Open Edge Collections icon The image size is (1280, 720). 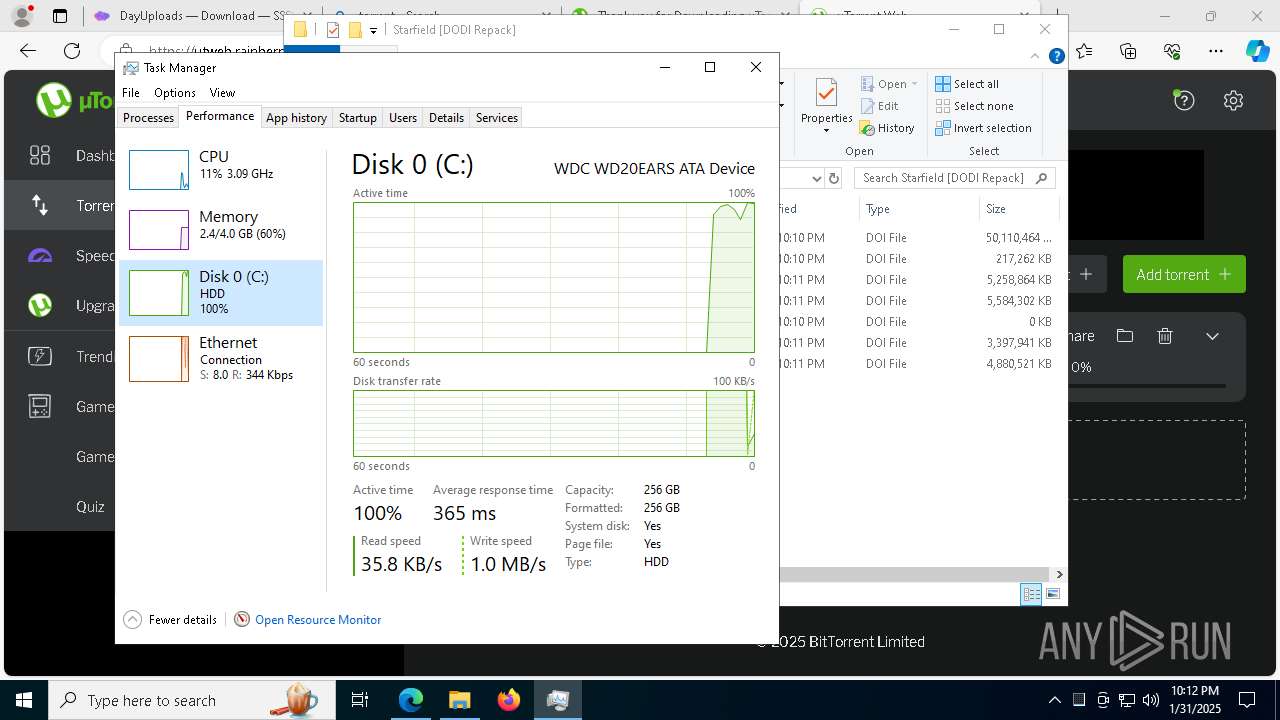pyautogui.click(x=1129, y=50)
